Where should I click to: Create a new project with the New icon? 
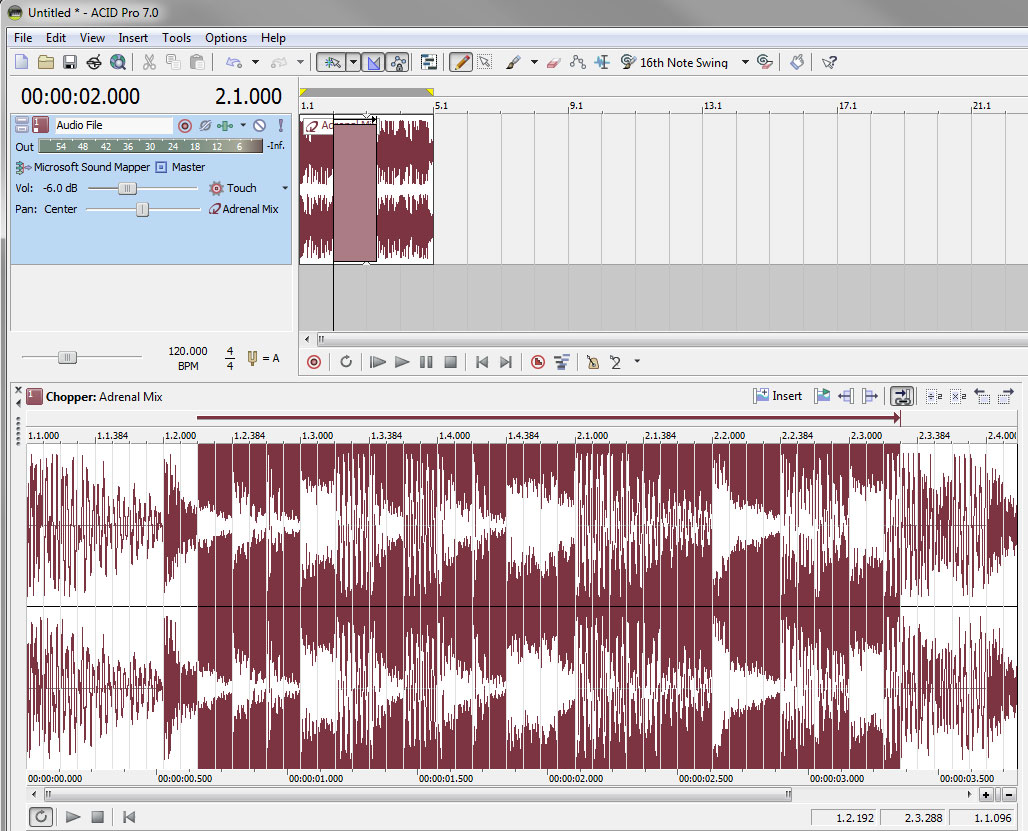[x=22, y=62]
